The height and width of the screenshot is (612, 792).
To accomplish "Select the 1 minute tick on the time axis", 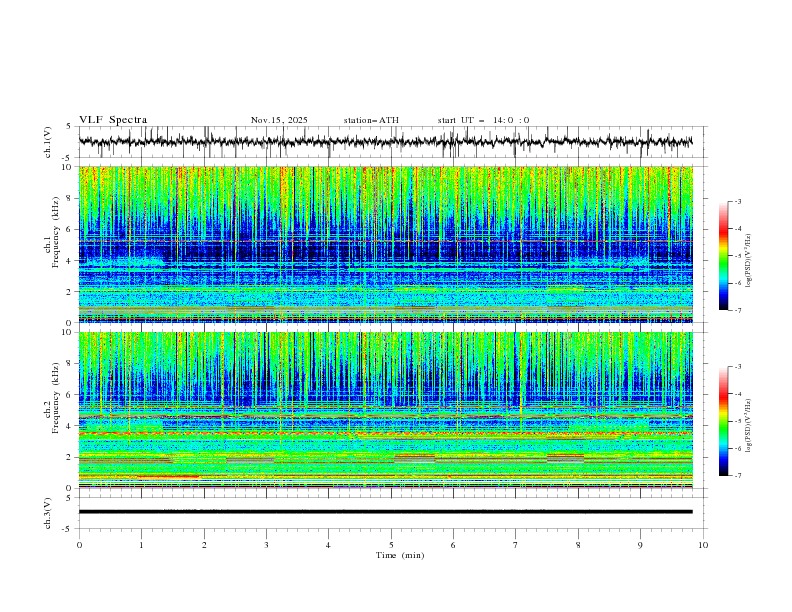I will (x=141, y=544).
